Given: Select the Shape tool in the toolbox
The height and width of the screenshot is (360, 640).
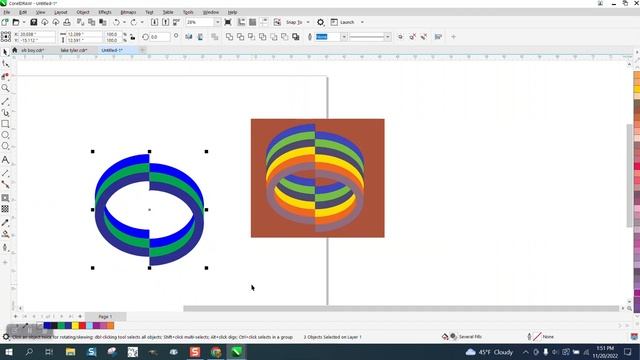Looking at the screenshot, I should 5,64.
